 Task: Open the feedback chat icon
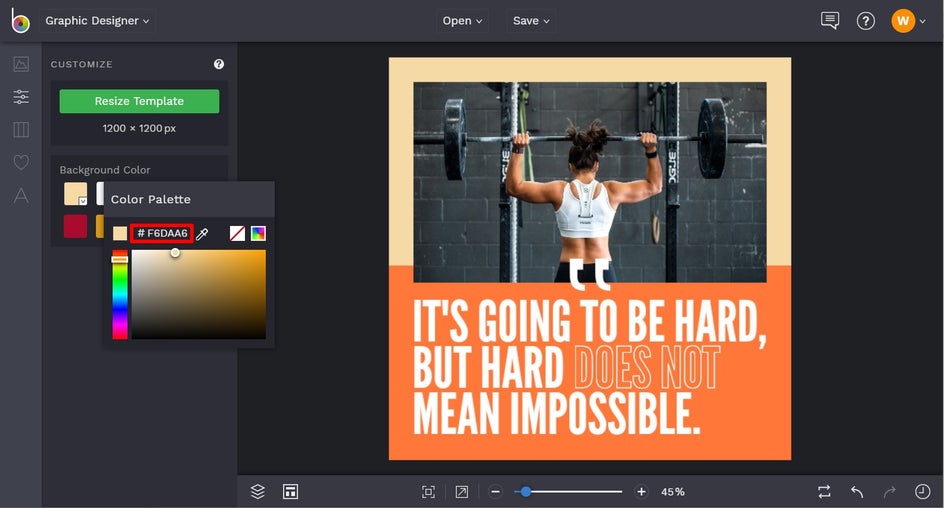click(830, 20)
